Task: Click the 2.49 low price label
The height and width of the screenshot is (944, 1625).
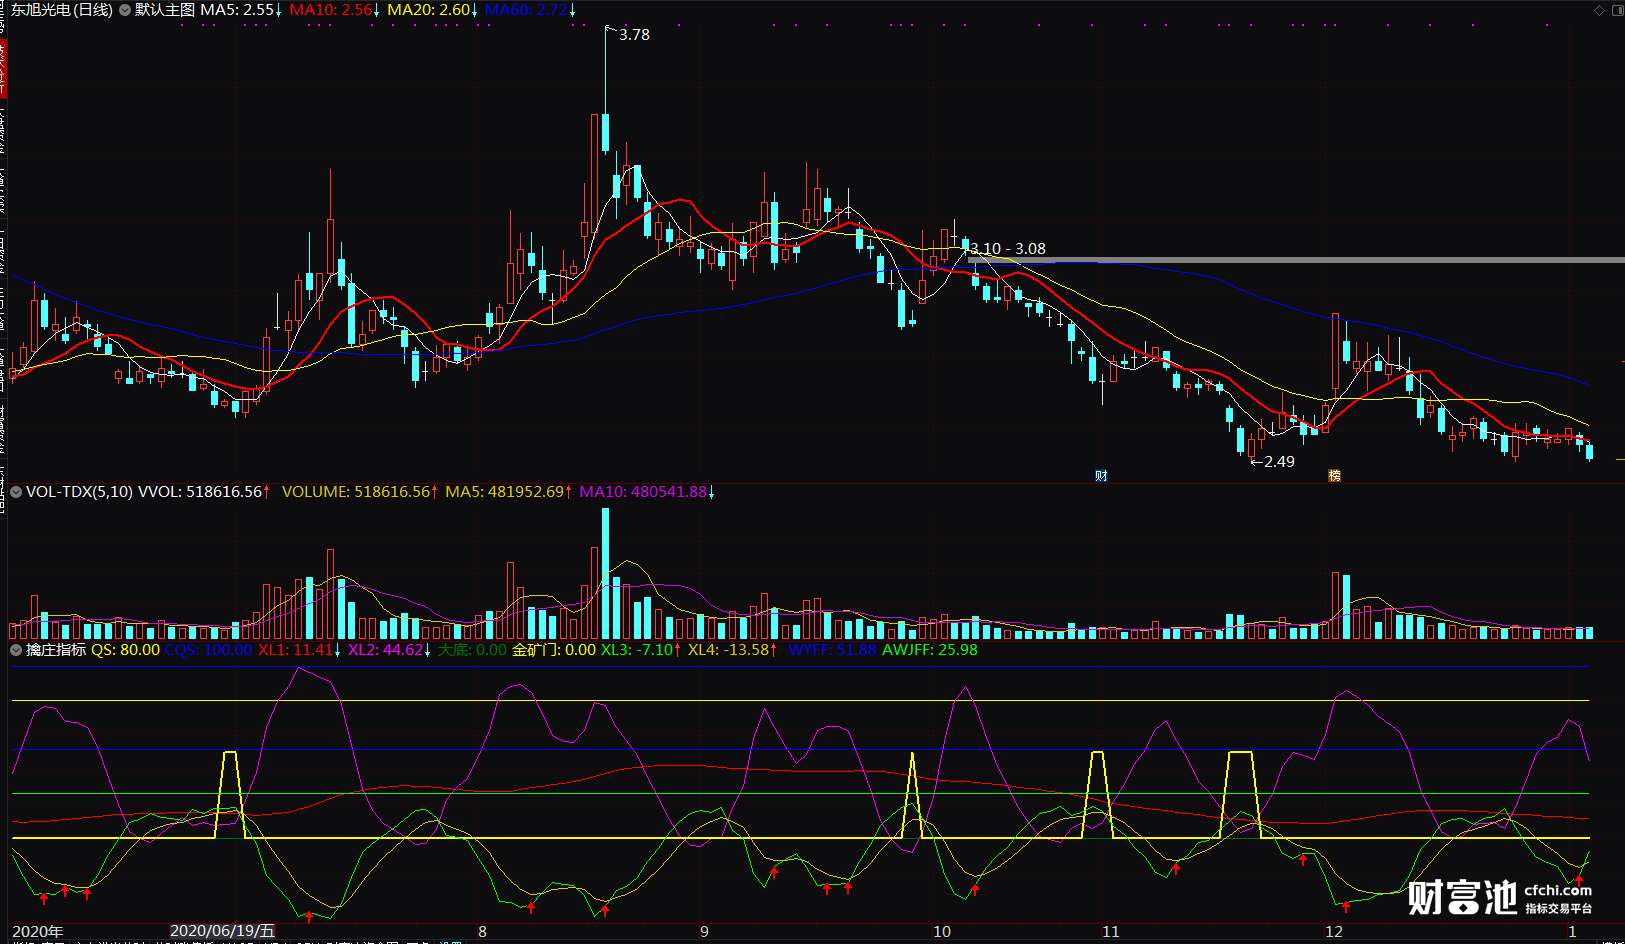Action: (x=1279, y=462)
